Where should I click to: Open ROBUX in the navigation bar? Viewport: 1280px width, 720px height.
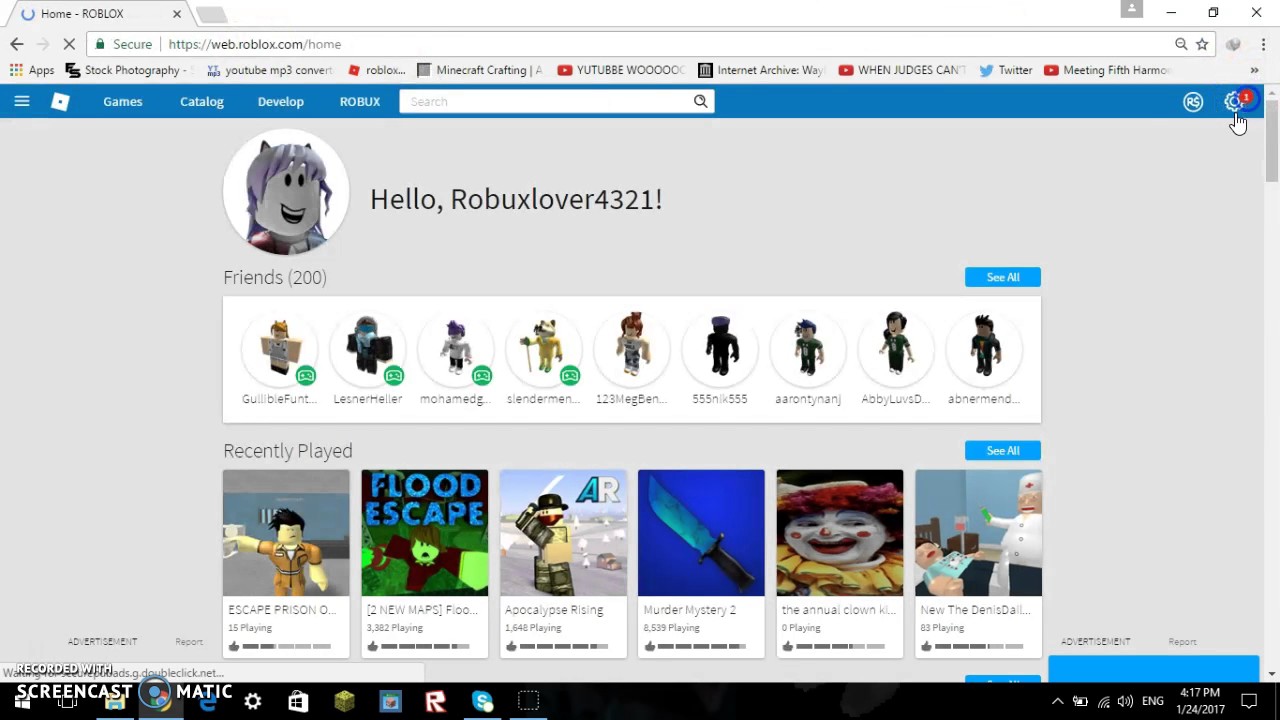tap(360, 101)
